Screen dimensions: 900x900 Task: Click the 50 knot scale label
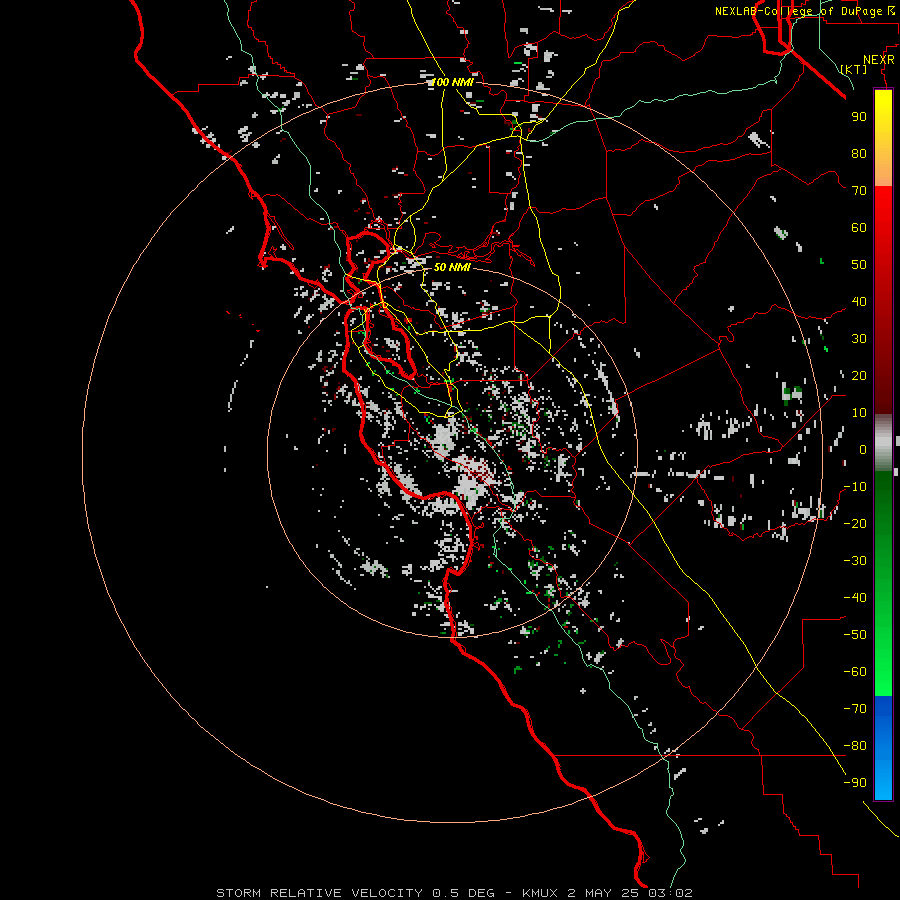[859, 265]
